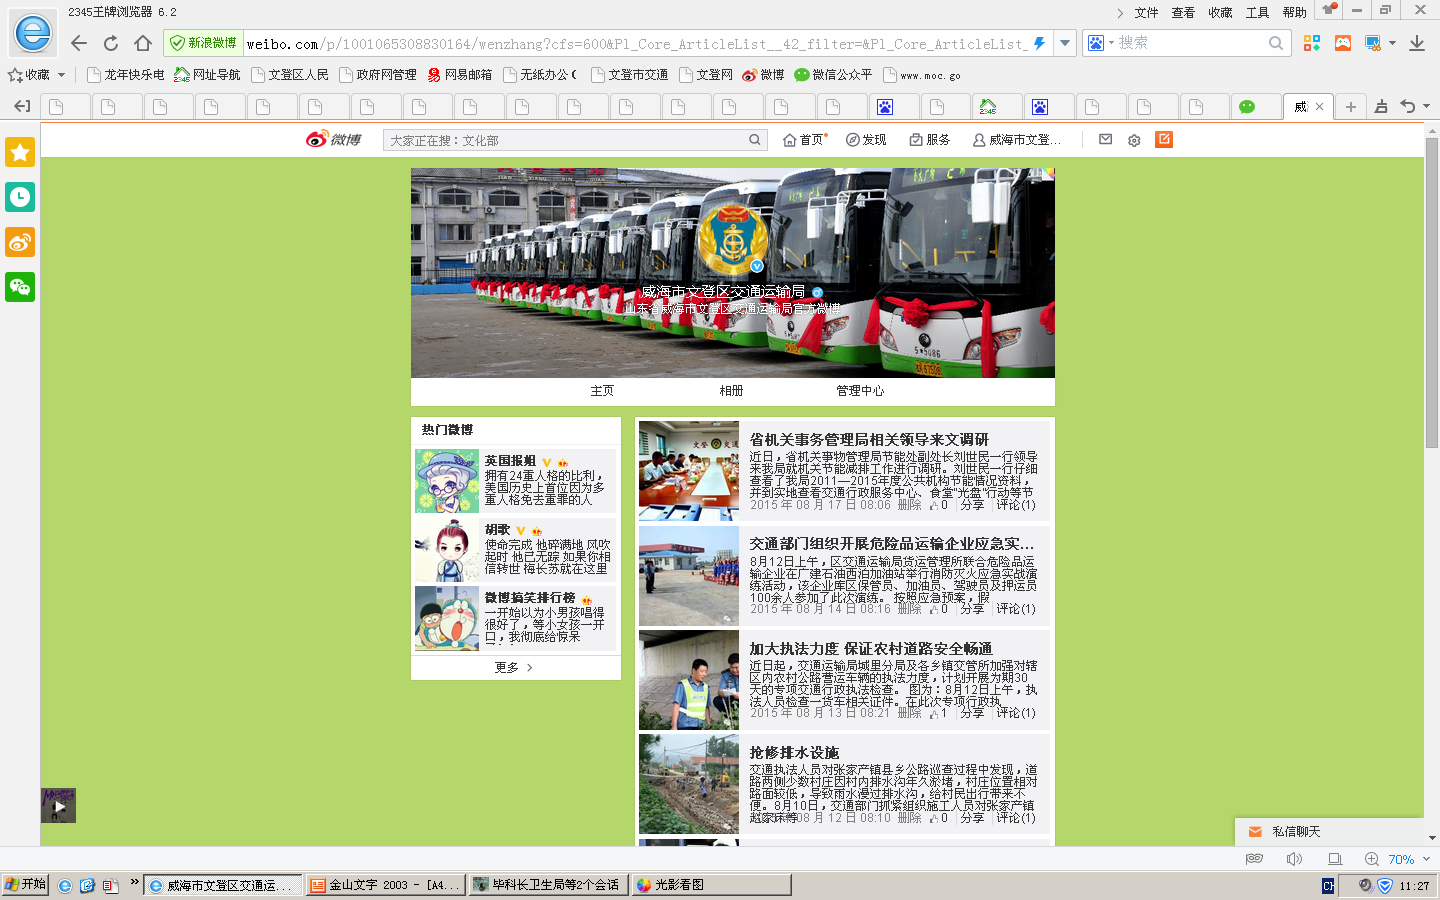This screenshot has width=1440, height=900.
Task: Toggle incognito mask mode in status bar
Action: [1254, 859]
